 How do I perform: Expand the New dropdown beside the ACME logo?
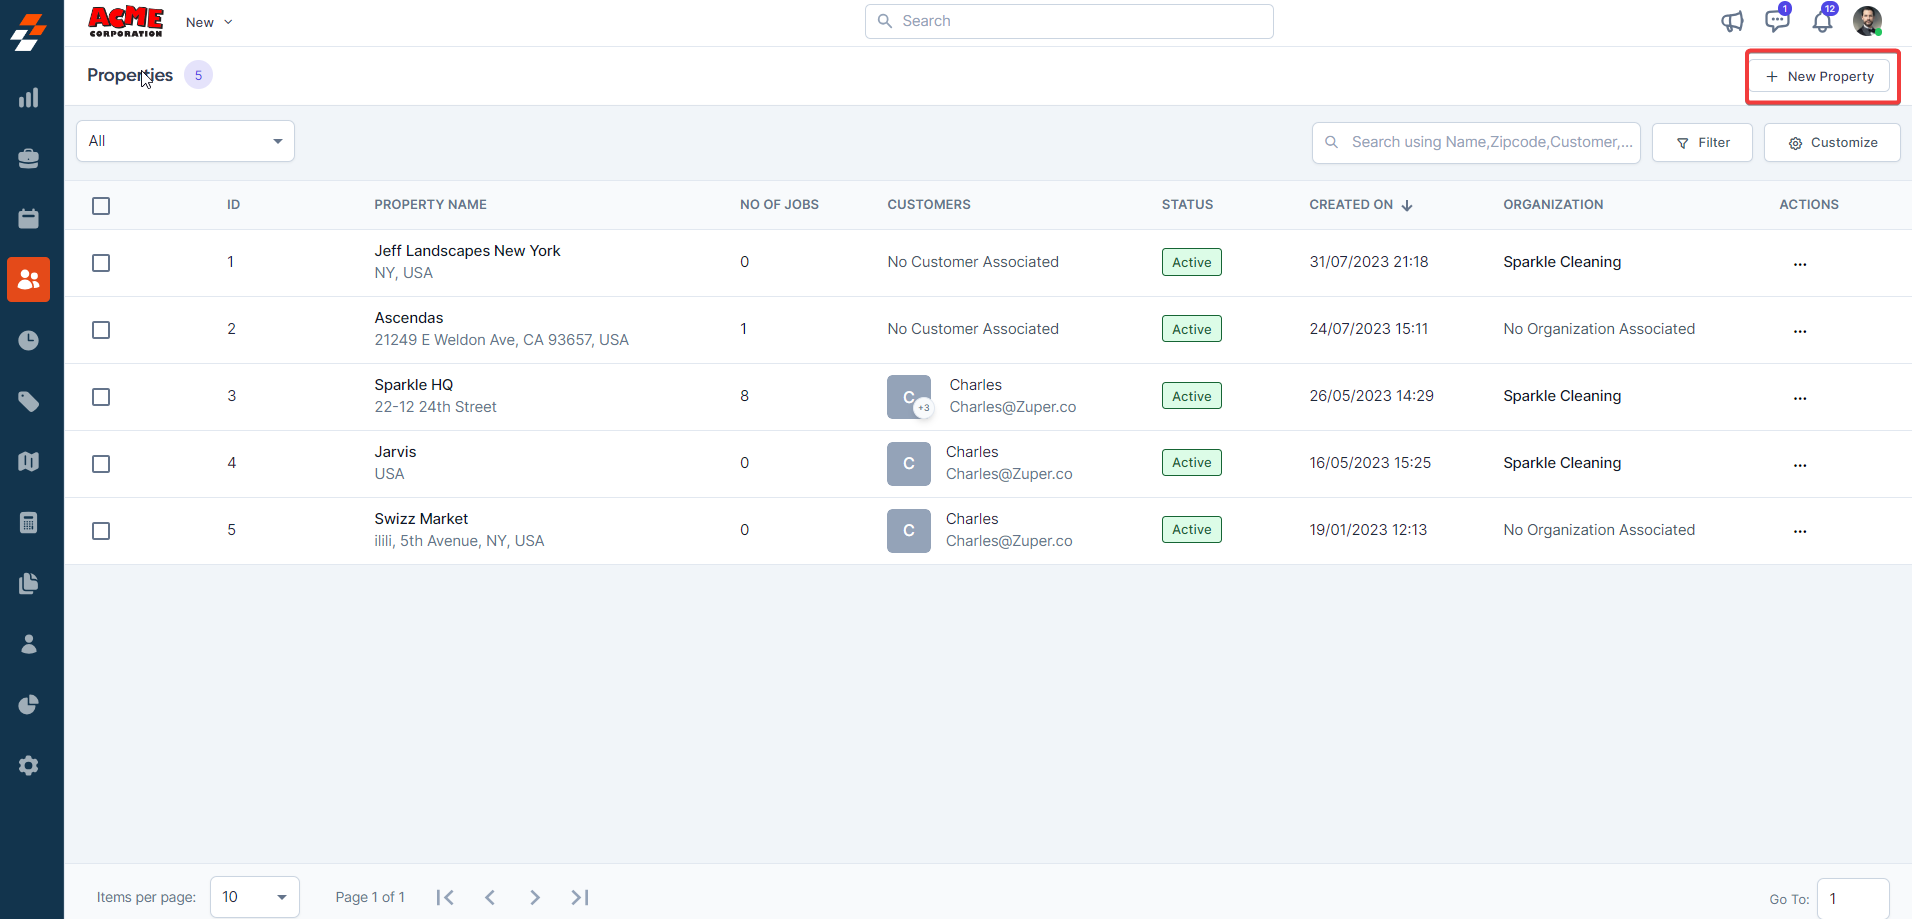pyautogui.click(x=209, y=22)
